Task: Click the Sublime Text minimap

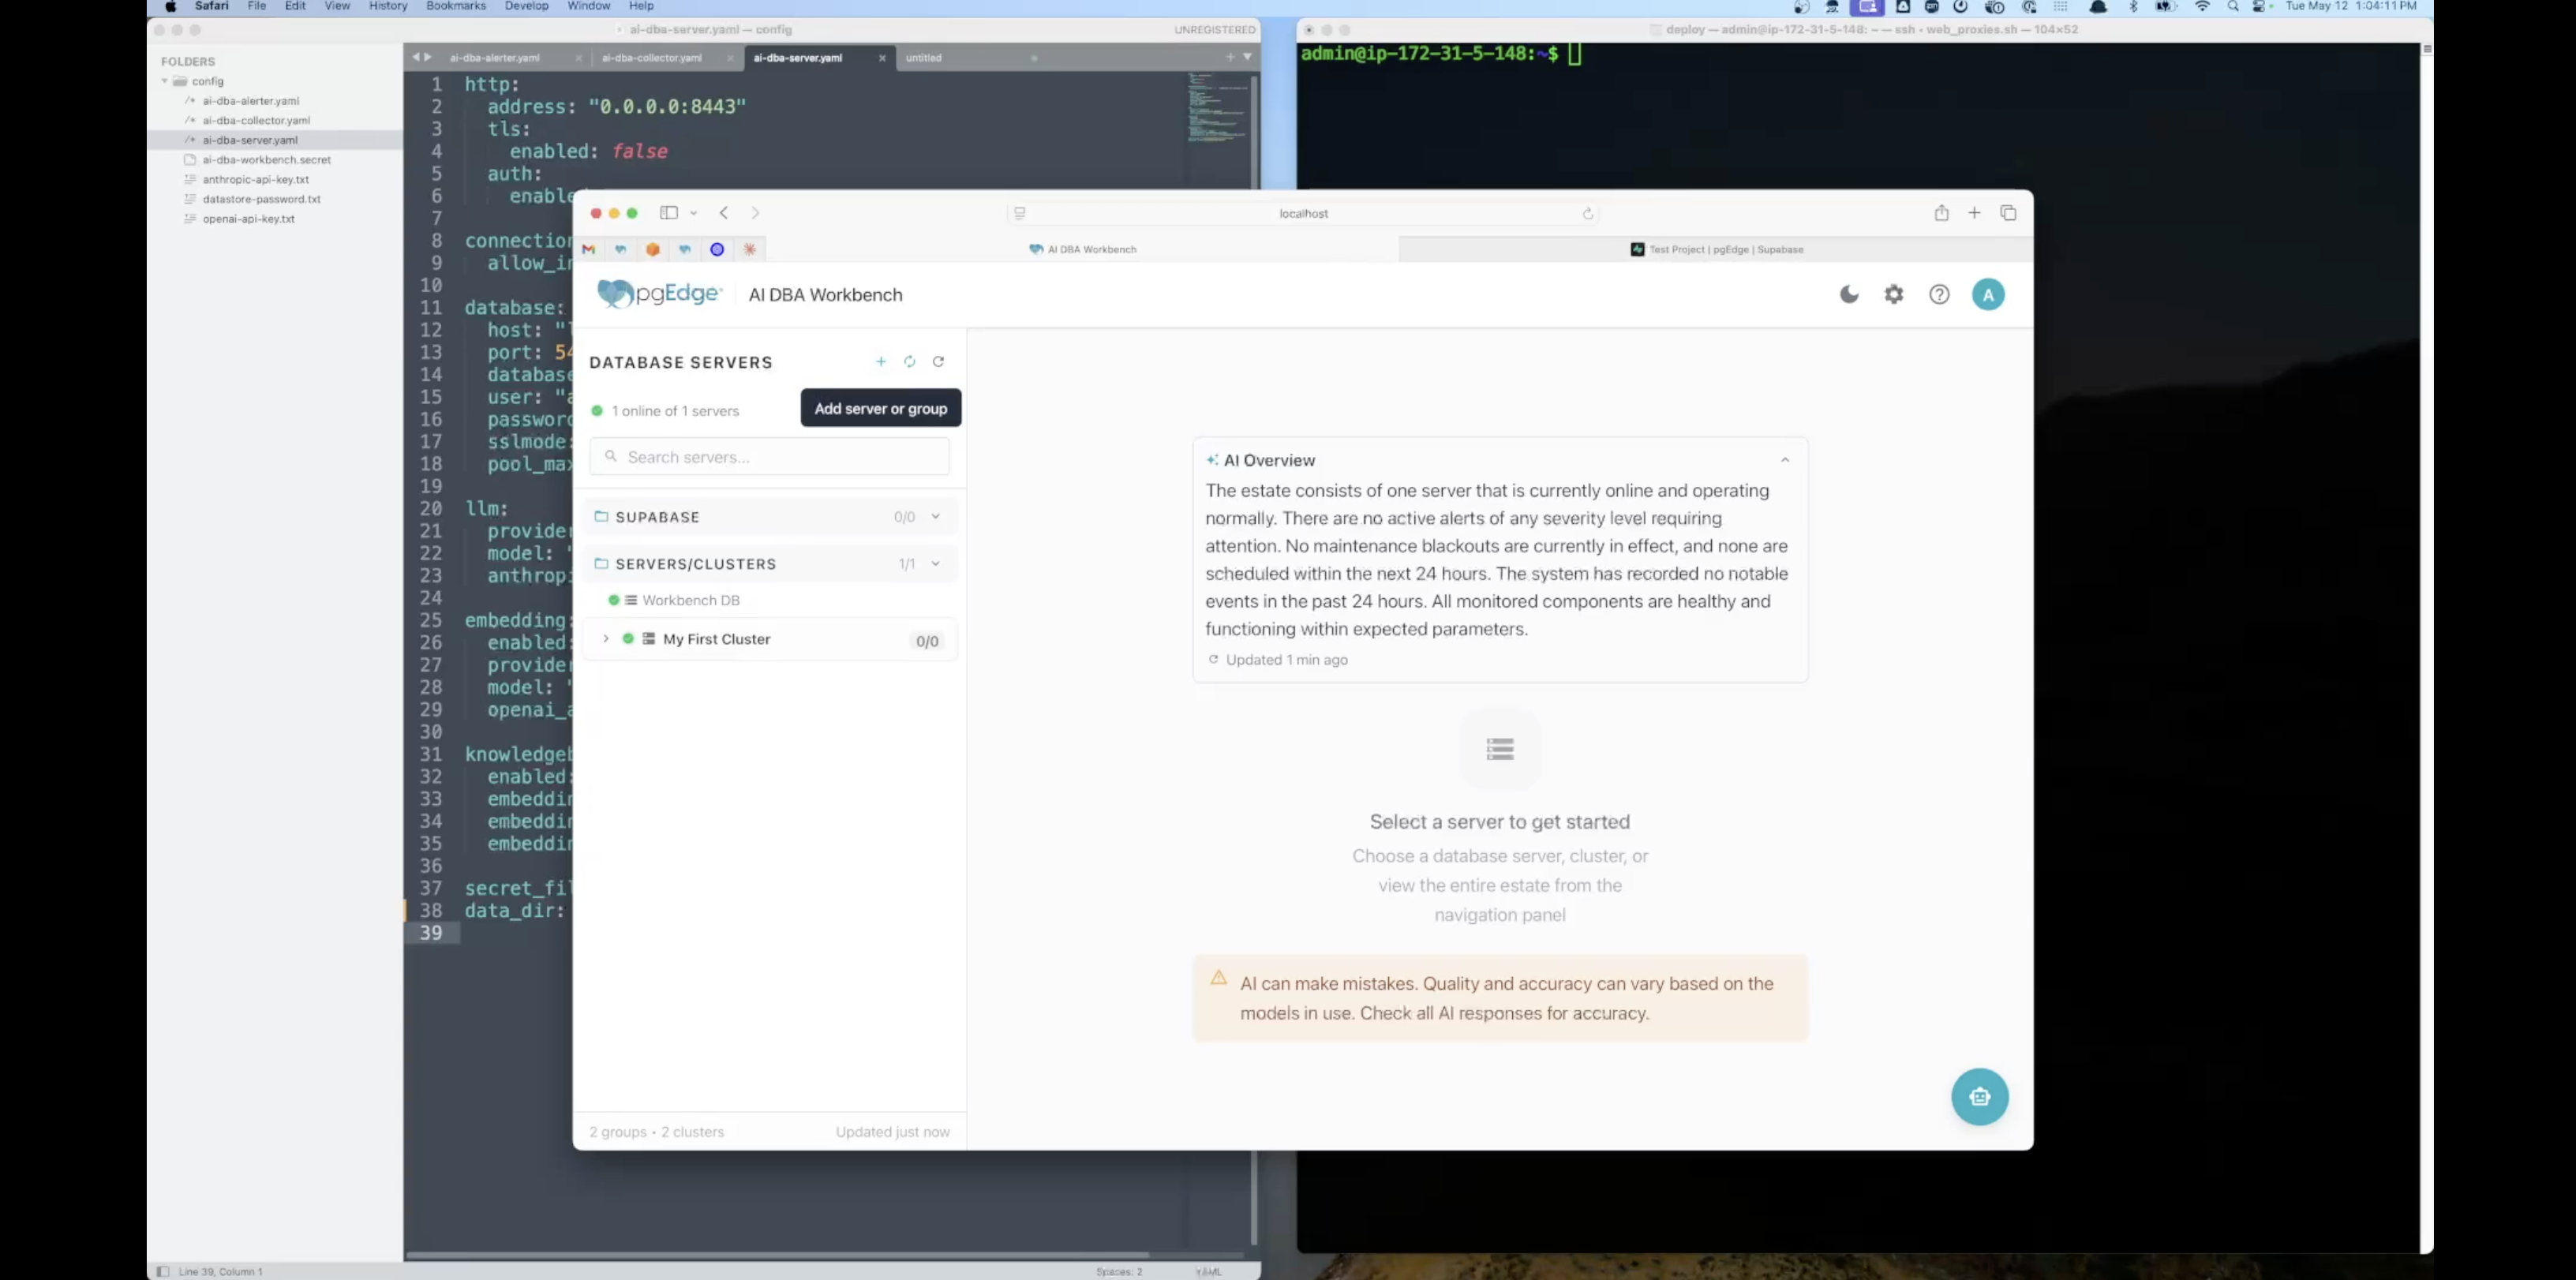Action: pos(1217,107)
